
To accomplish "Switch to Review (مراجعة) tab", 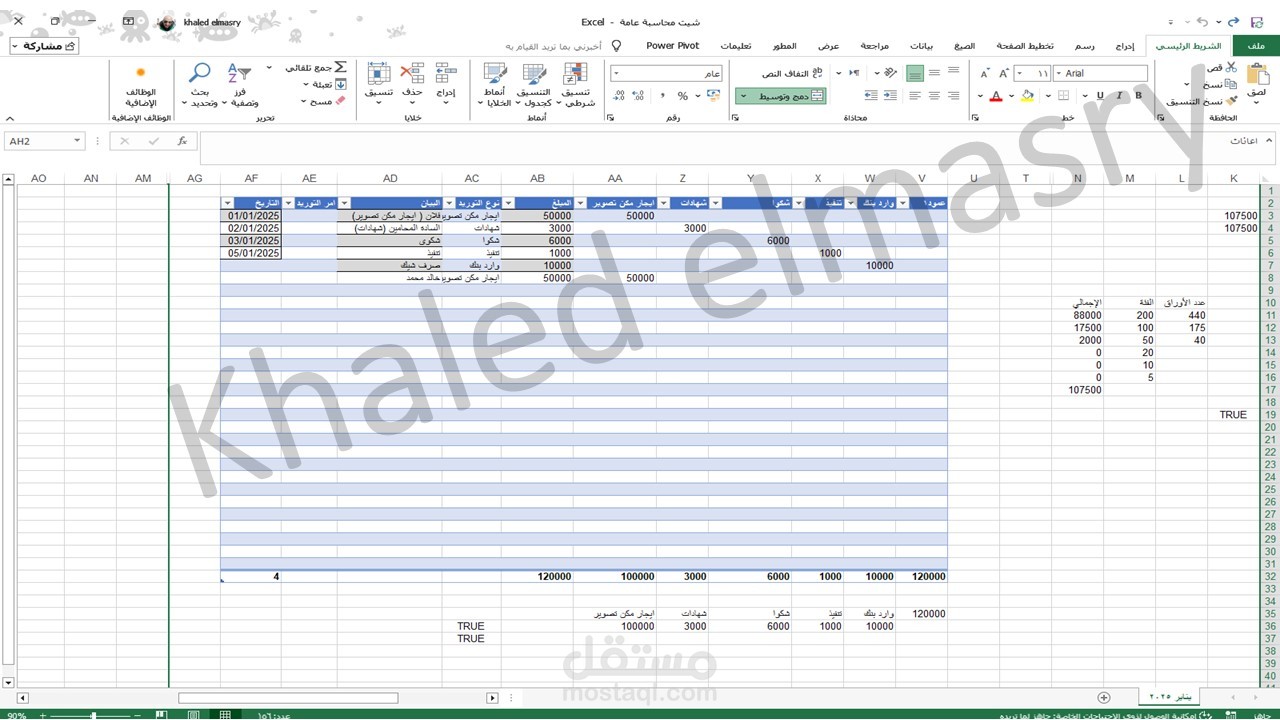I will click(877, 46).
